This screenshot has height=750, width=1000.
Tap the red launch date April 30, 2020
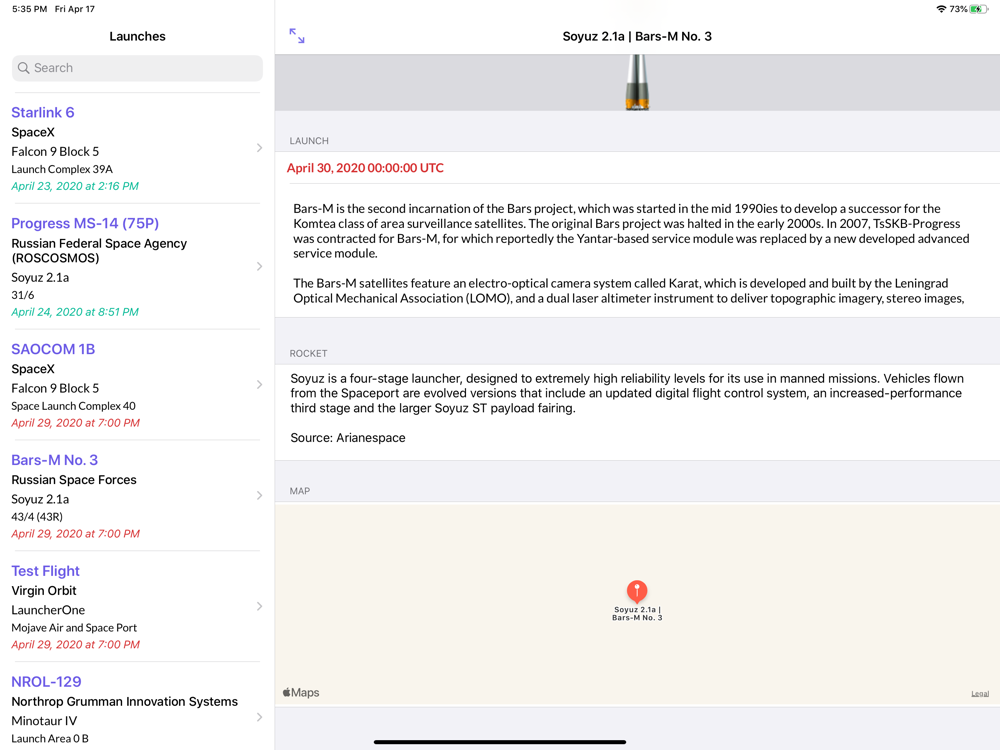tap(365, 168)
